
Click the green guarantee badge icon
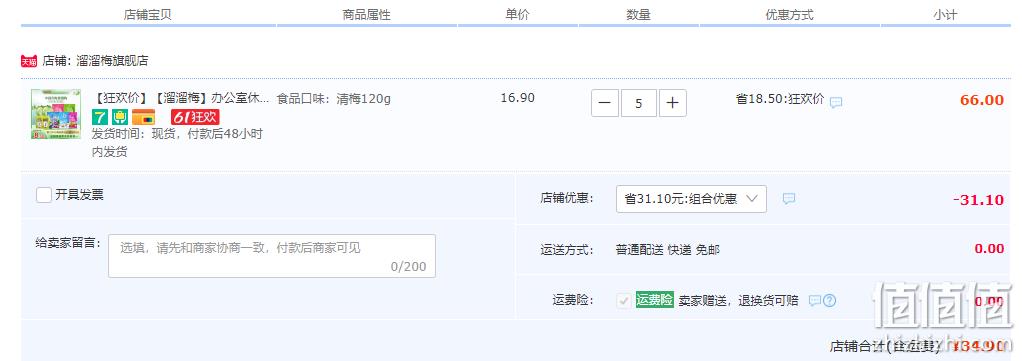[x=119, y=117]
